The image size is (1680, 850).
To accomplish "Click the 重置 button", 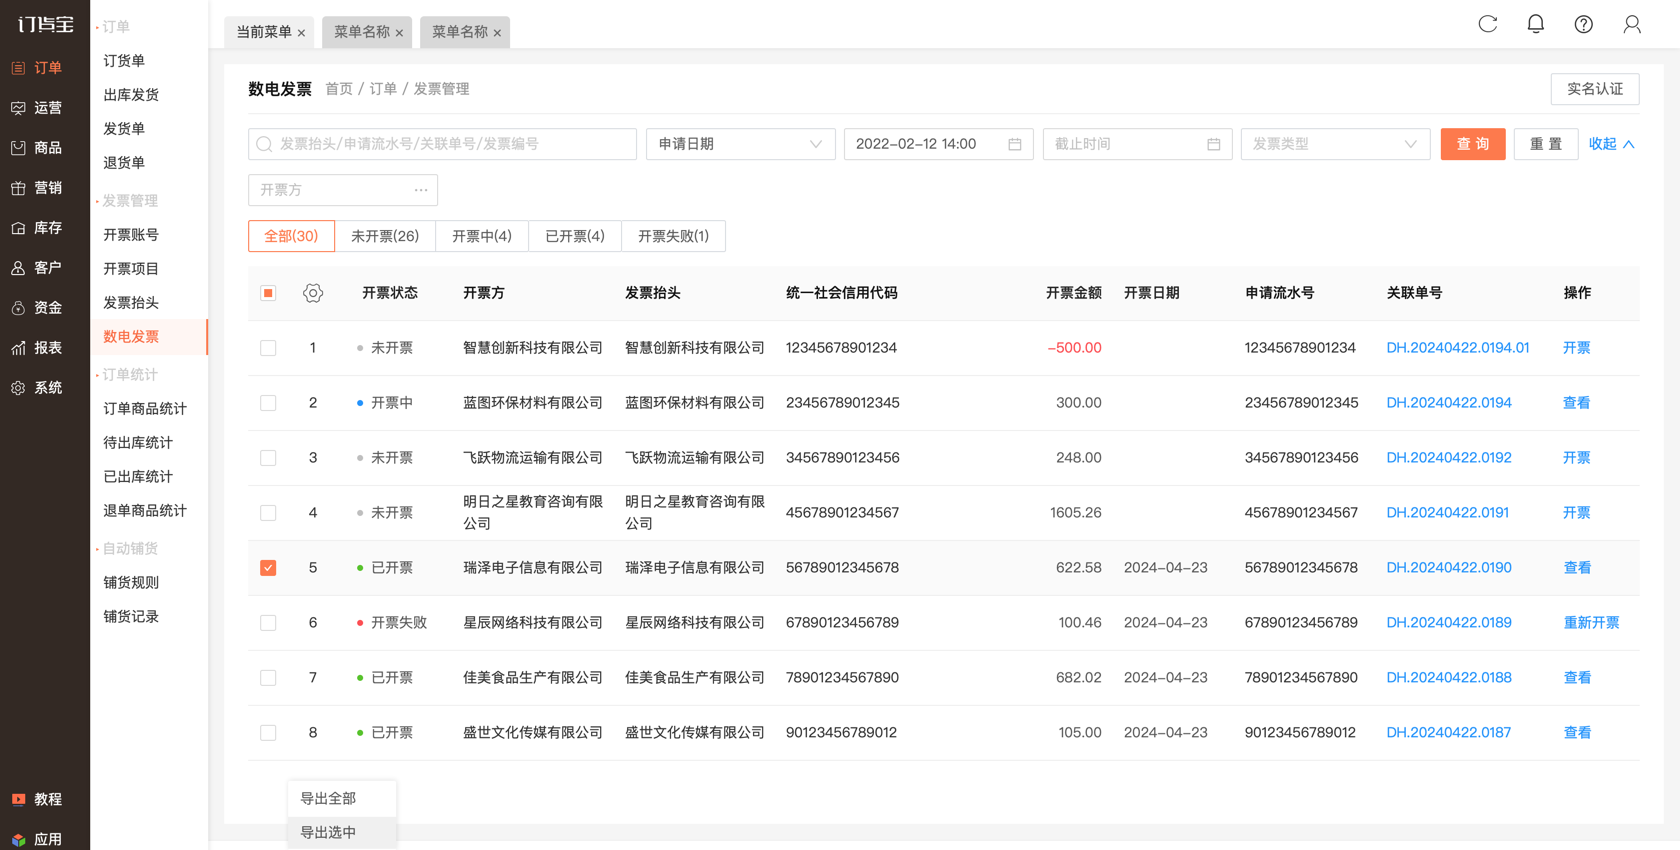I will click(x=1546, y=144).
